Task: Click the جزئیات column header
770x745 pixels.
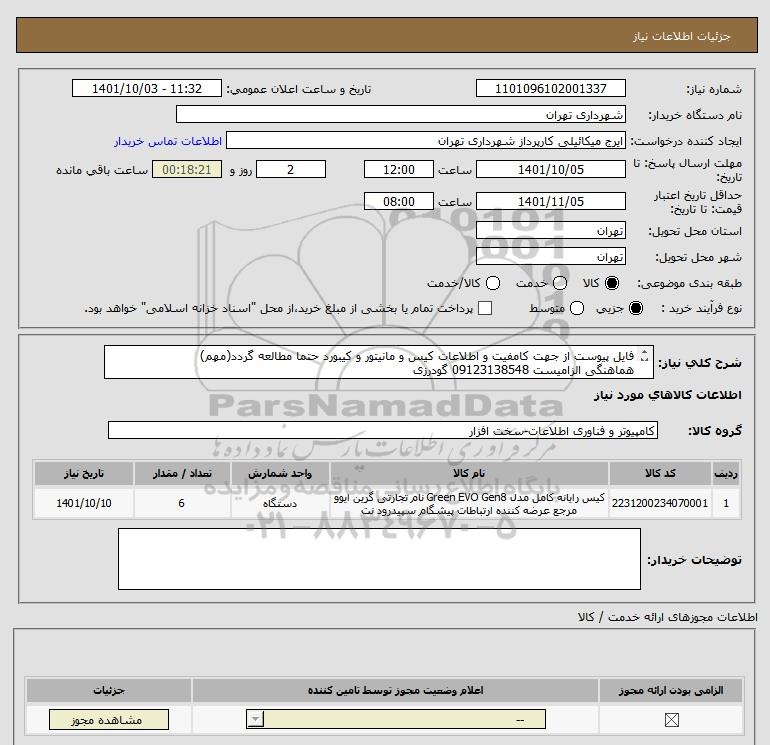Action: (x=109, y=690)
